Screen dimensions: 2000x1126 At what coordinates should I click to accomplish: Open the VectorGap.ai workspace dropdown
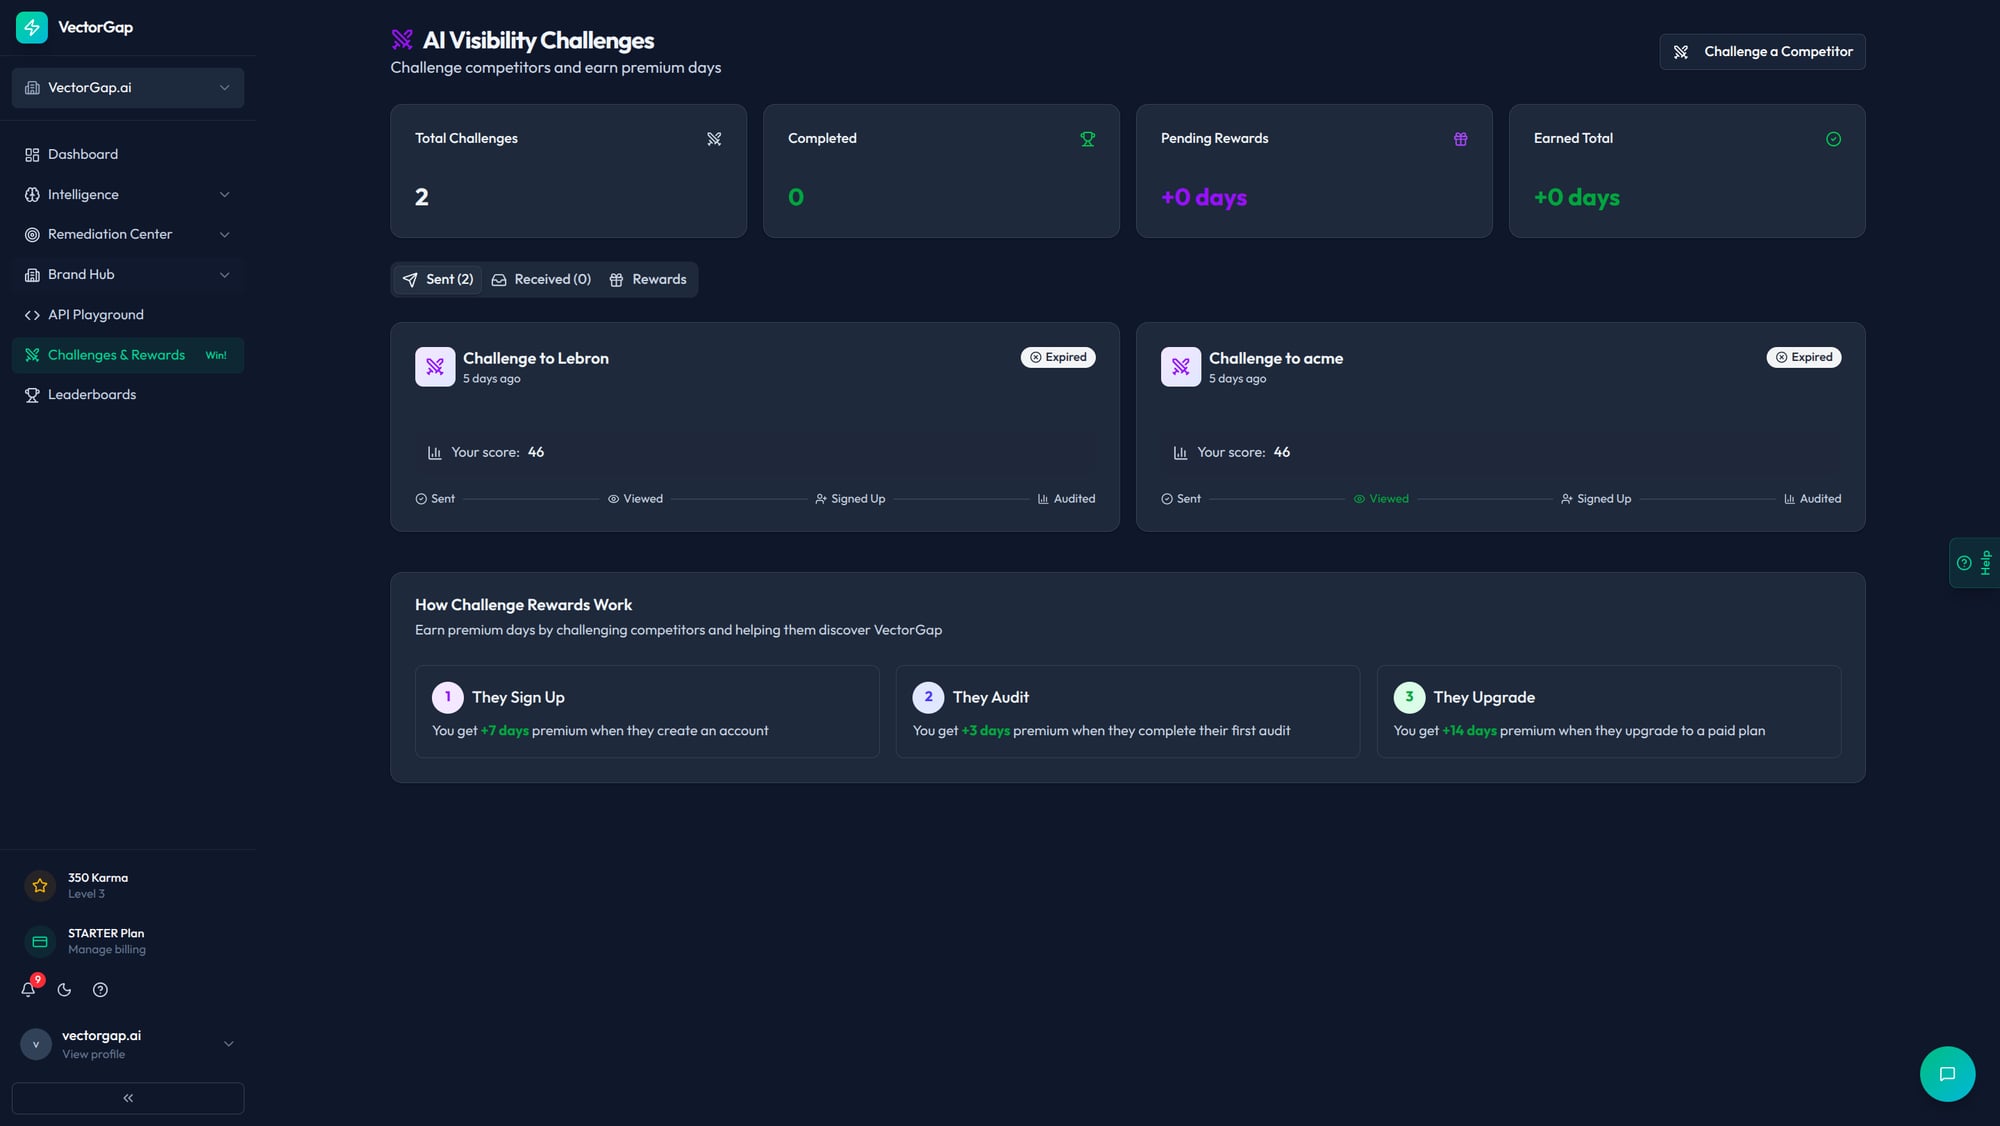tap(128, 88)
